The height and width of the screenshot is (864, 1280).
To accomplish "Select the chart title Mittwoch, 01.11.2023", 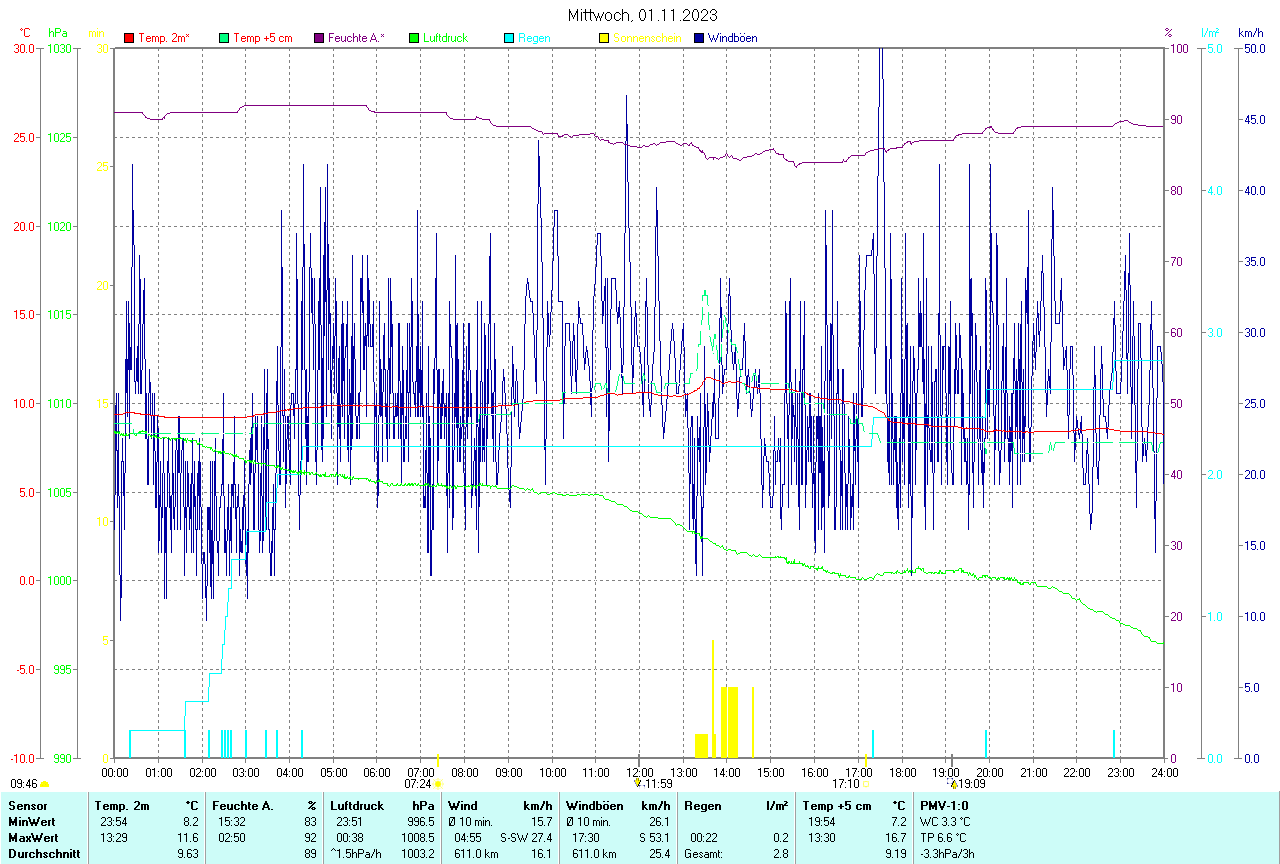I will (642, 15).
